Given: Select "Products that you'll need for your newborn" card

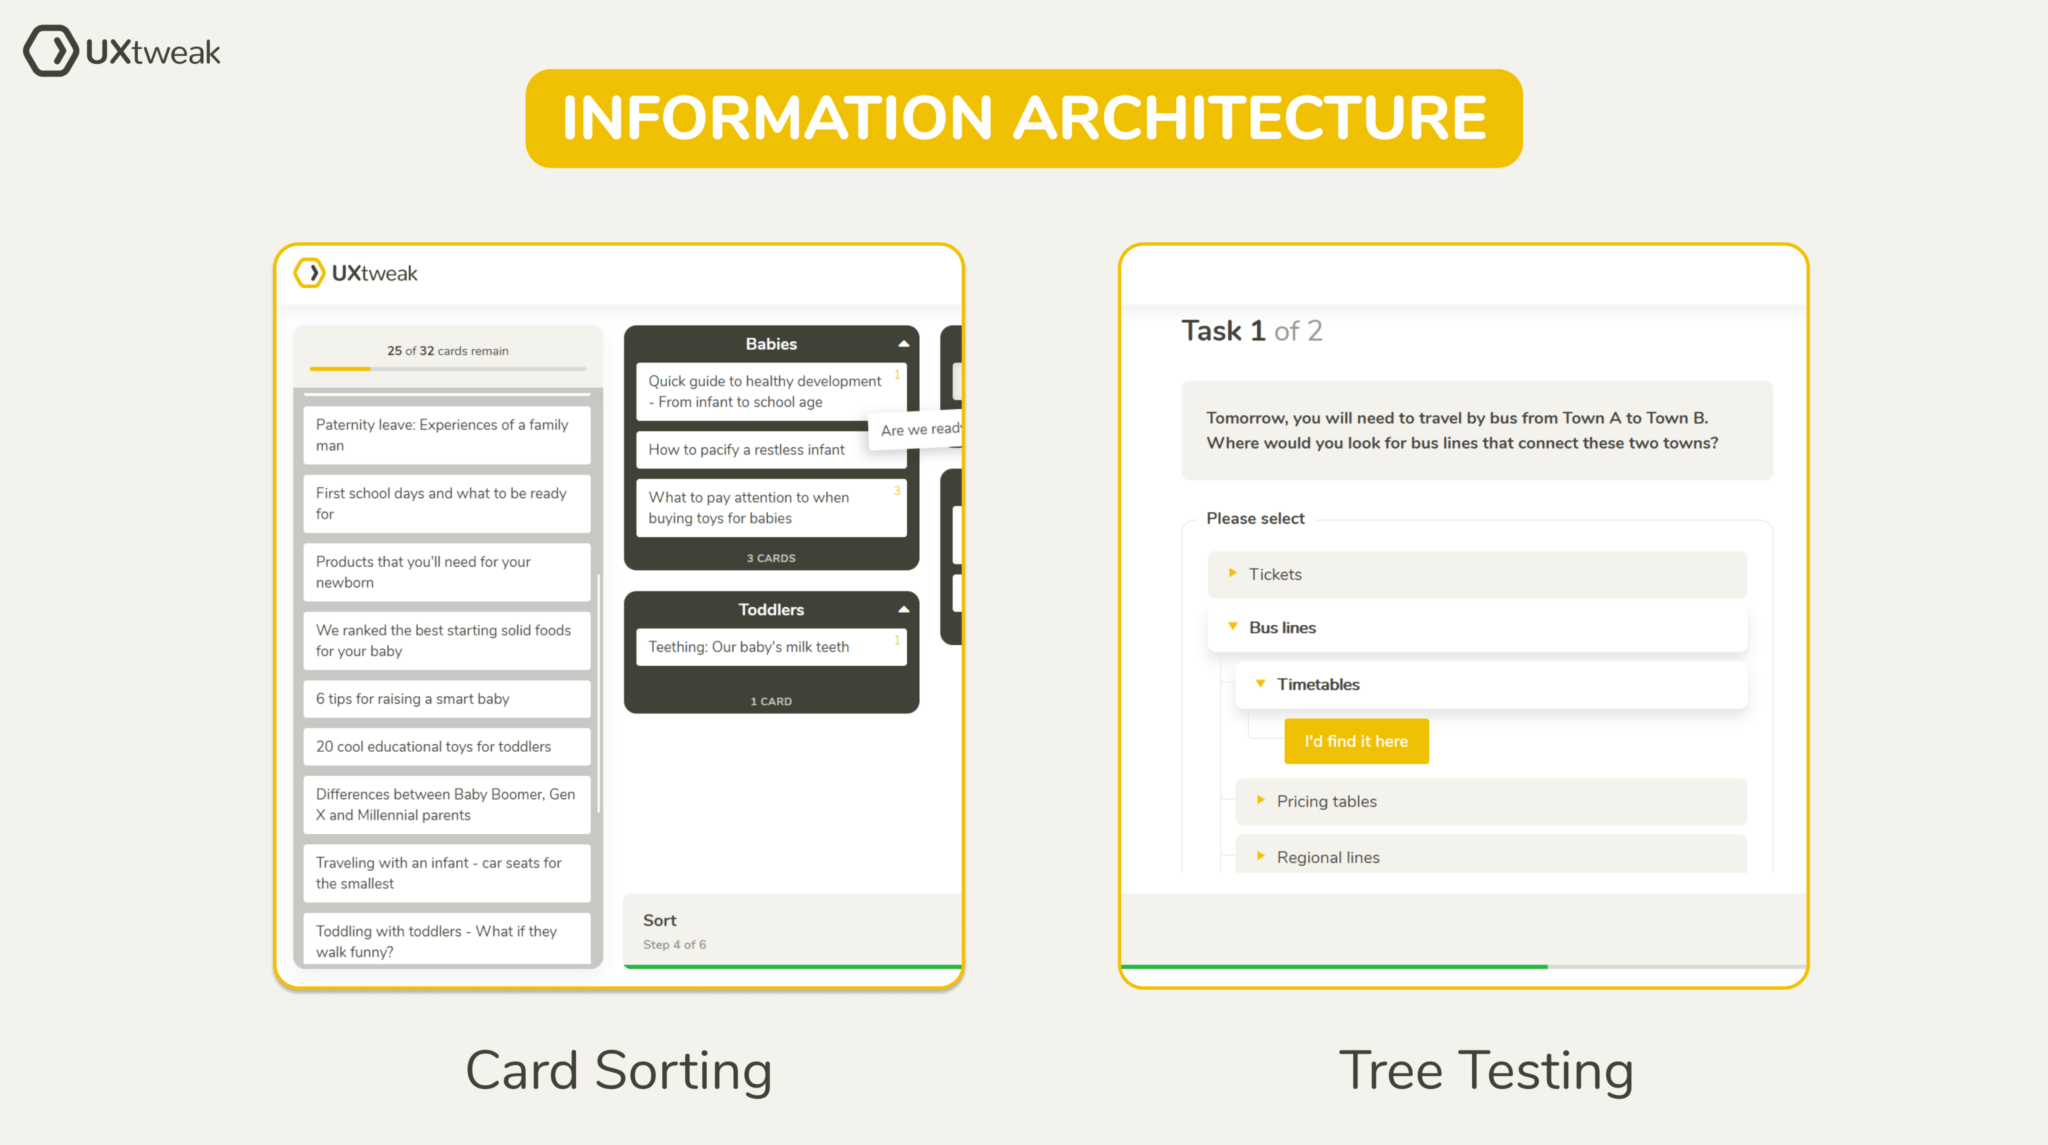Looking at the screenshot, I should point(447,572).
